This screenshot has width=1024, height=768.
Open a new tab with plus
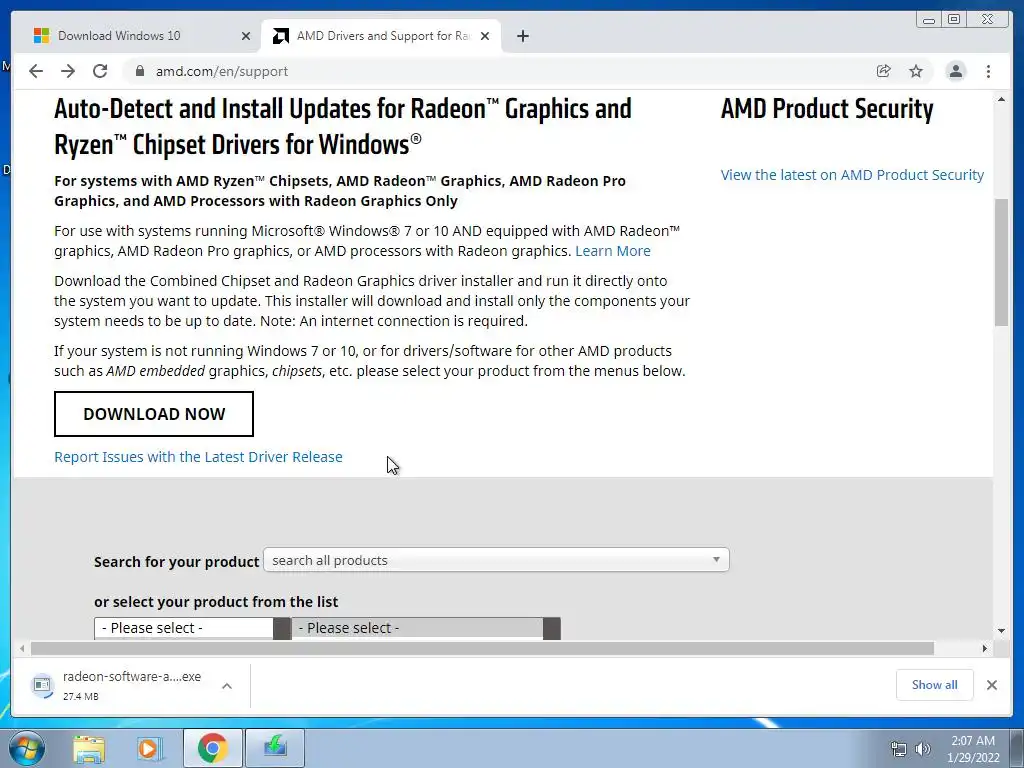(522, 36)
